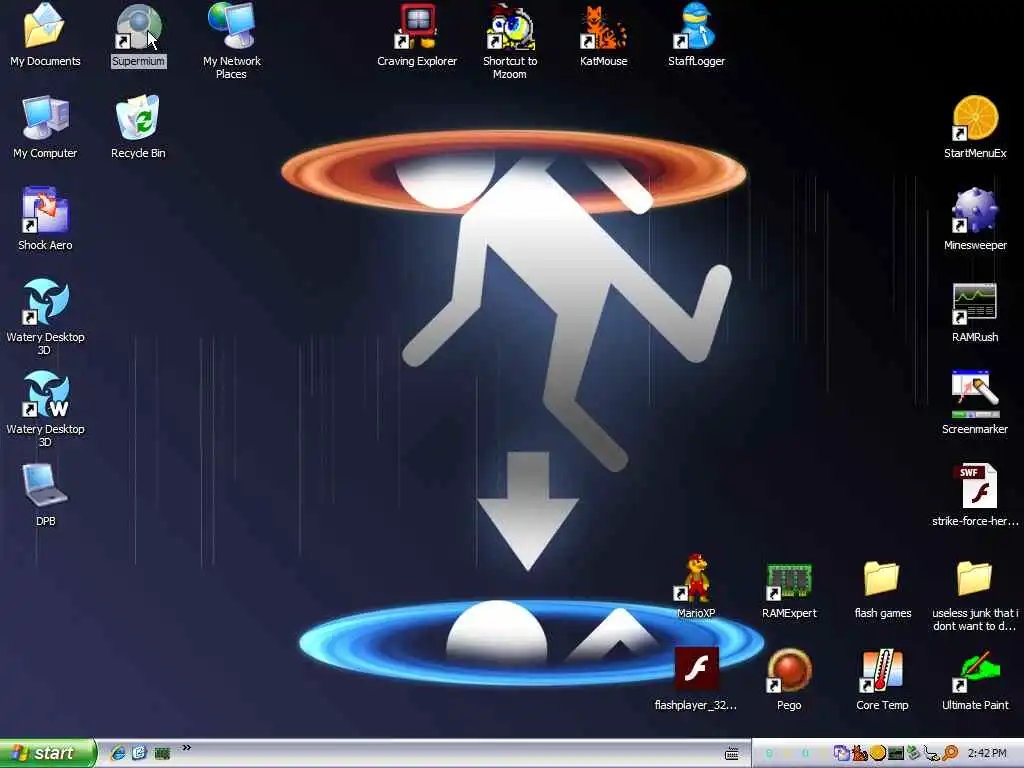Click the 2:42 PM taskbar clock
This screenshot has width=1024, height=768.
pyautogui.click(x=987, y=753)
